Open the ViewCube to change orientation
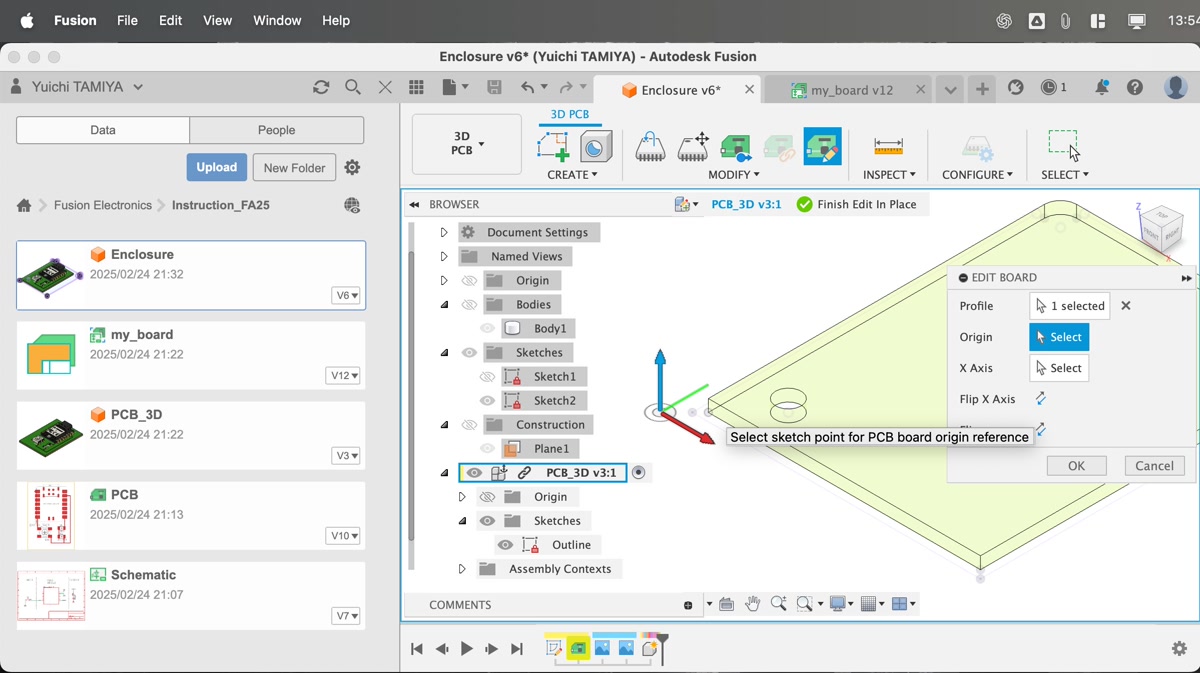Image resolution: width=1200 pixels, height=673 pixels. coord(1159,229)
